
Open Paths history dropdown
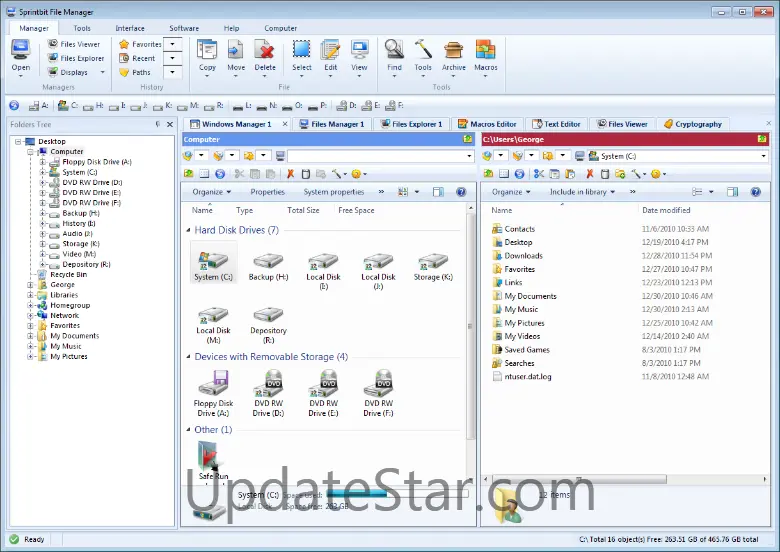click(173, 72)
